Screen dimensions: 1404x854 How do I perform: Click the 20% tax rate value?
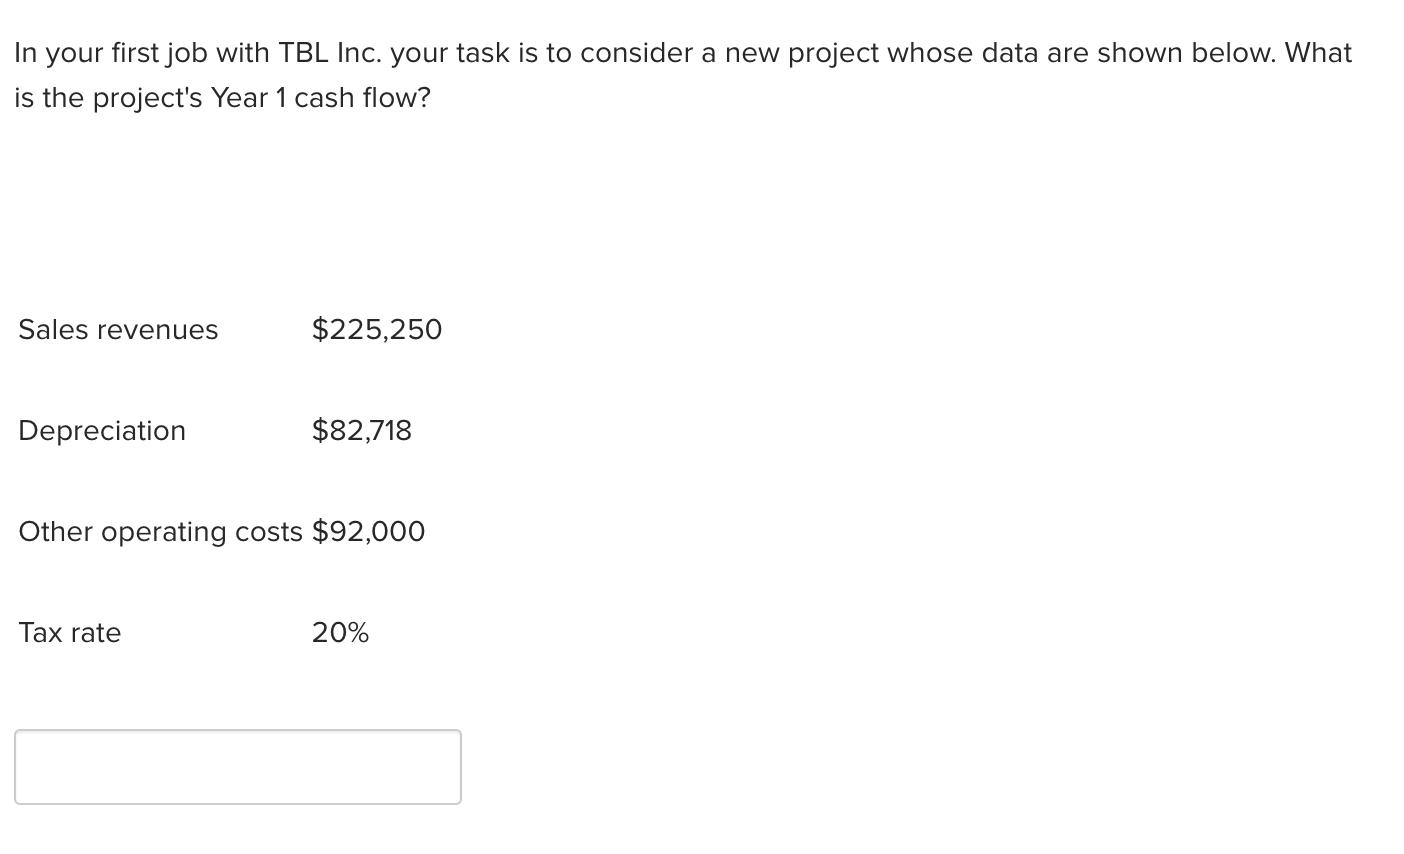339,632
